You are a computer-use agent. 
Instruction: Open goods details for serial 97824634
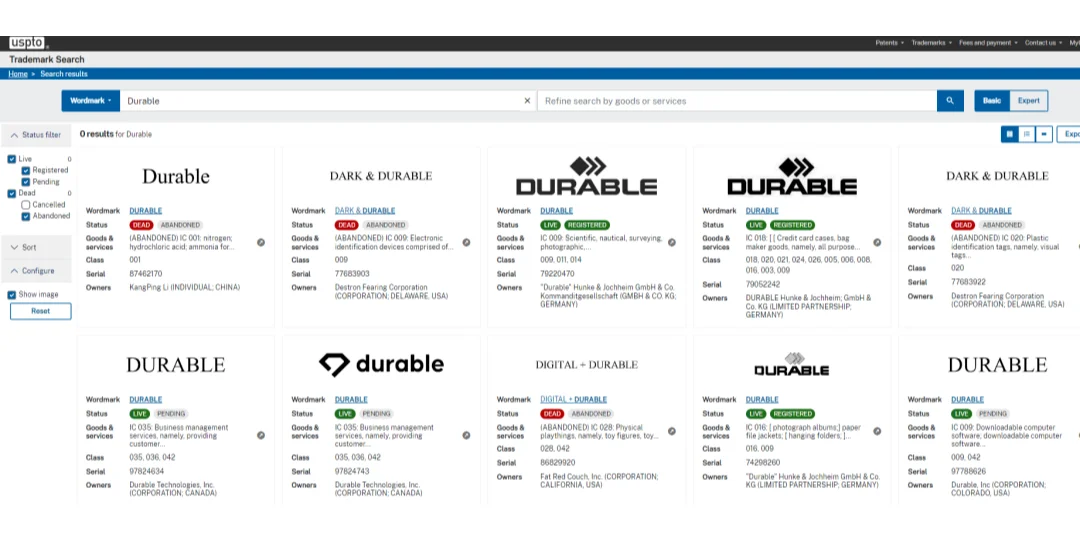tap(261, 435)
